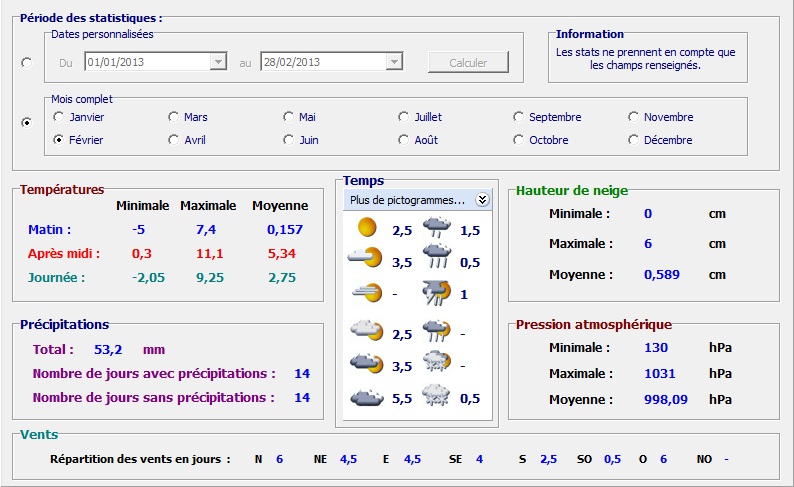Select the Mois complet period radio button

coord(27,123)
